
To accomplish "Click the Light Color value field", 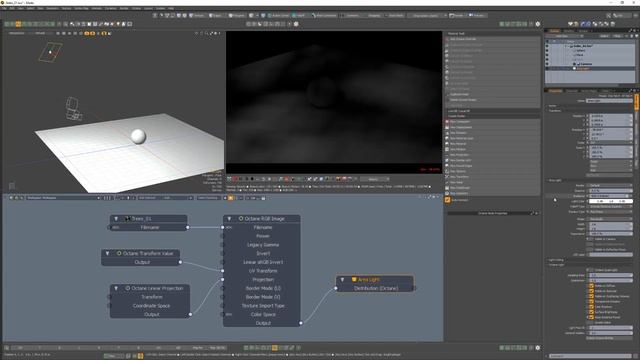I will tap(611, 201).
